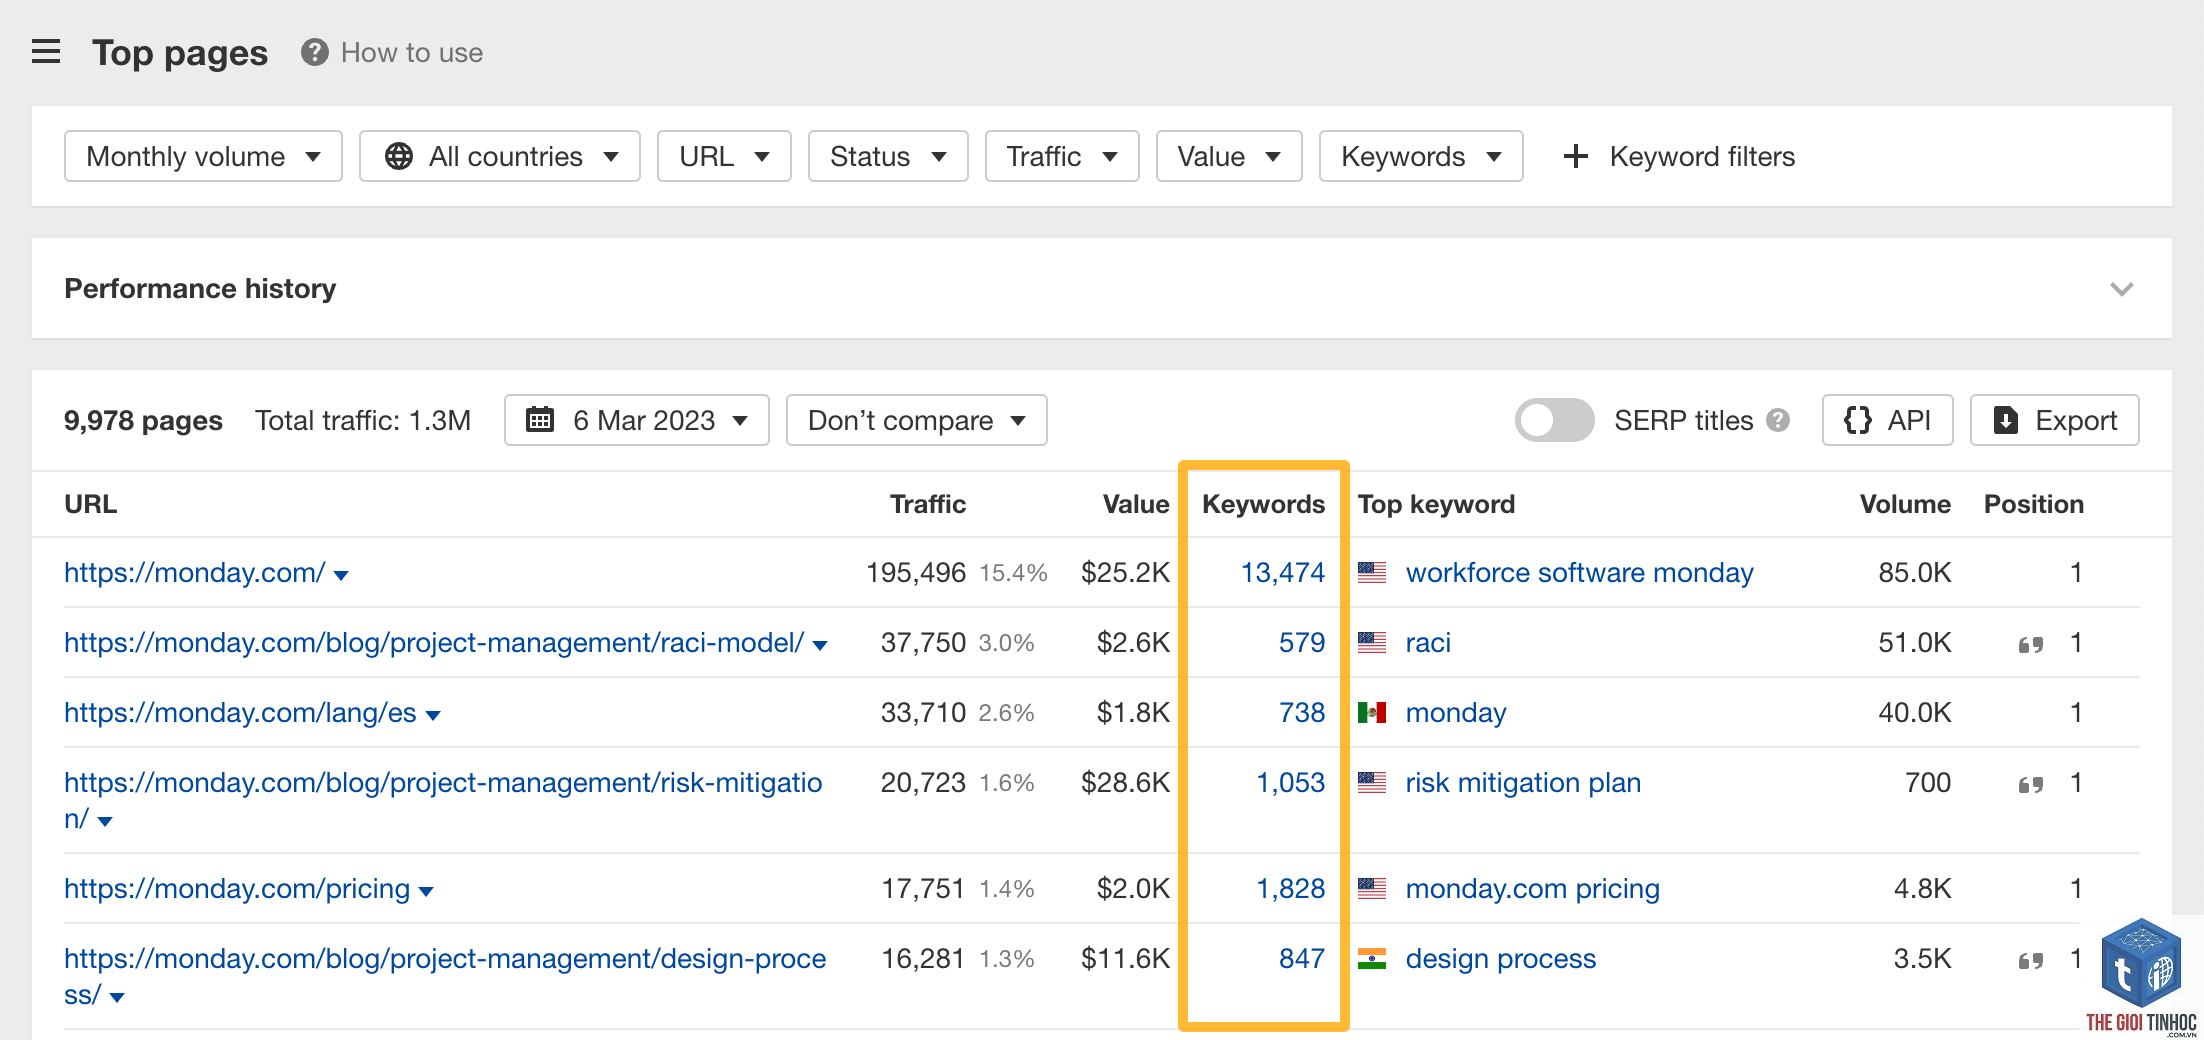This screenshot has width=2204, height=1040.
Task: Expand the risk-mitigation URL caret
Action: click(105, 821)
